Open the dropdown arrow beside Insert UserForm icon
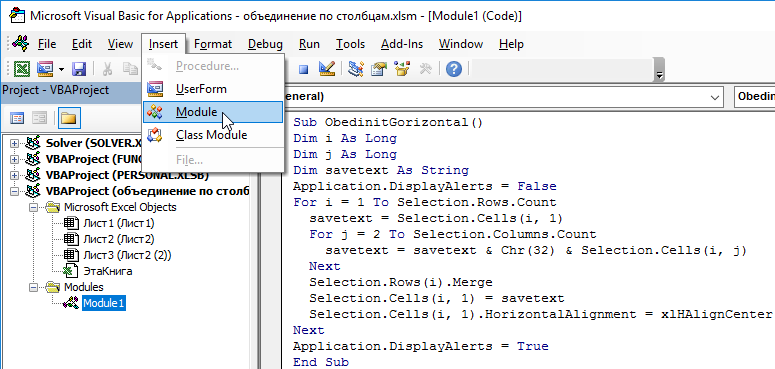The height and width of the screenshot is (369, 775). tap(61, 69)
